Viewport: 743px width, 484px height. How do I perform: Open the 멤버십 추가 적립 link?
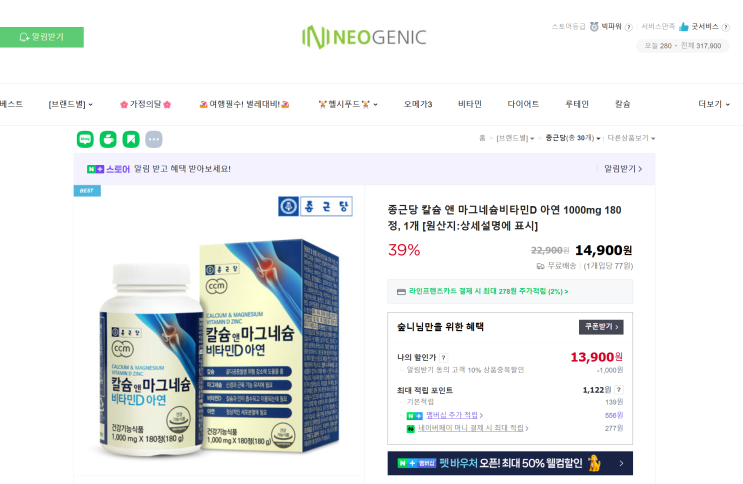(x=454, y=415)
